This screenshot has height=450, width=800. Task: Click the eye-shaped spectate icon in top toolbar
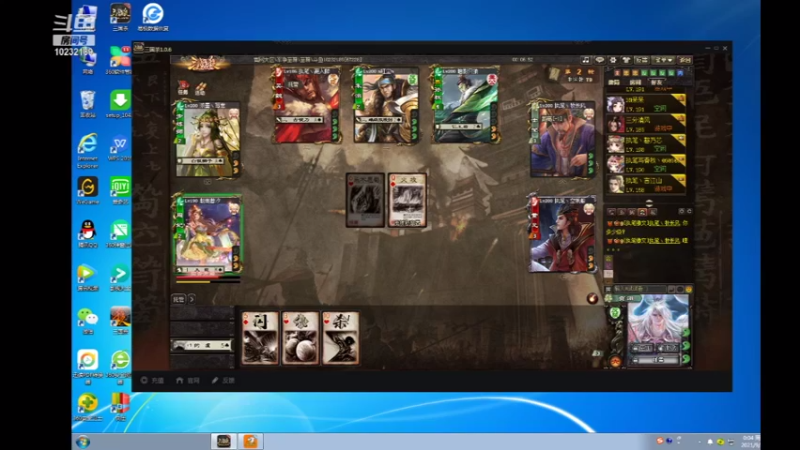tap(599, 60)
